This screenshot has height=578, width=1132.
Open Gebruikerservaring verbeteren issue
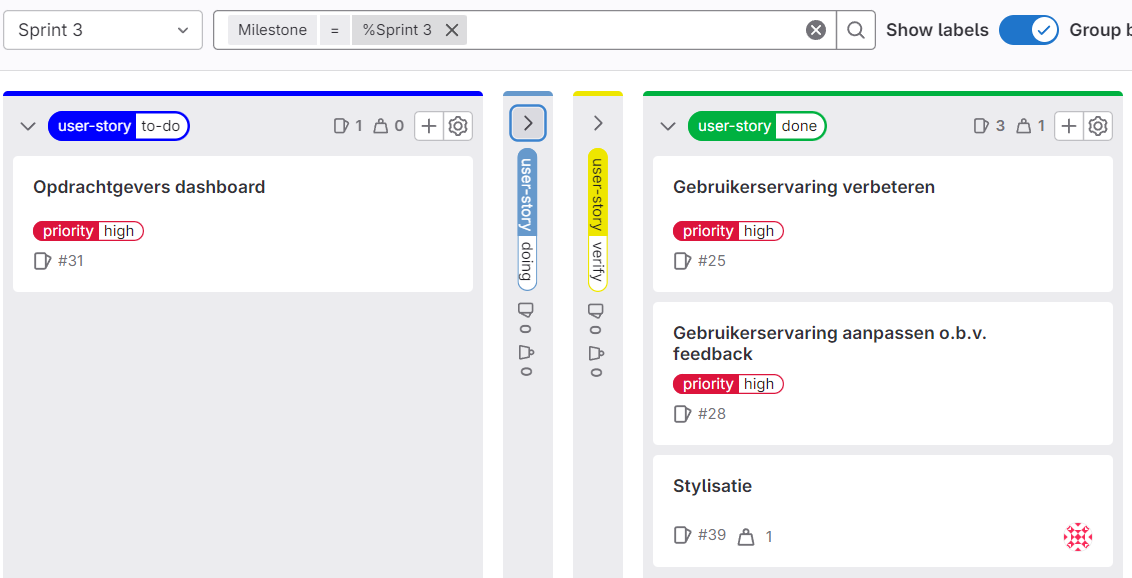click(x=804, y=187)
